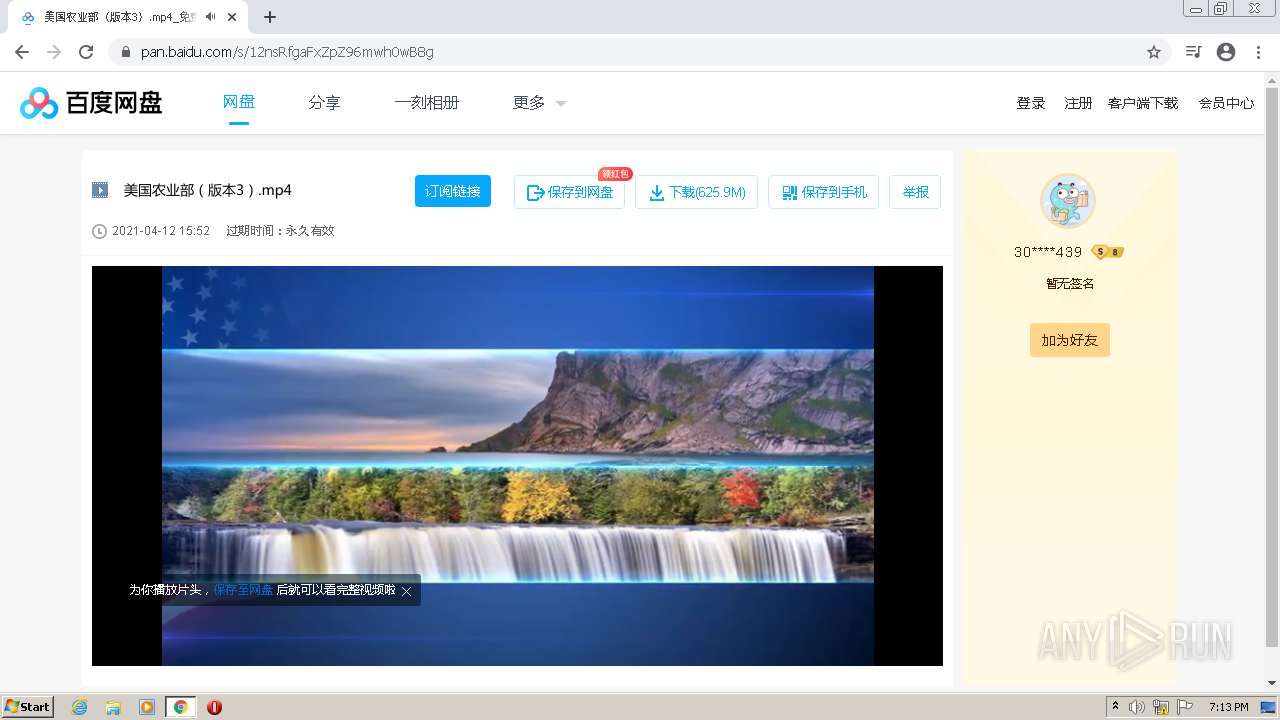The width and height of the screenshot is (1280, 720).
Task: Click the 保存到手机 button
Action: (x=824, y=192)
